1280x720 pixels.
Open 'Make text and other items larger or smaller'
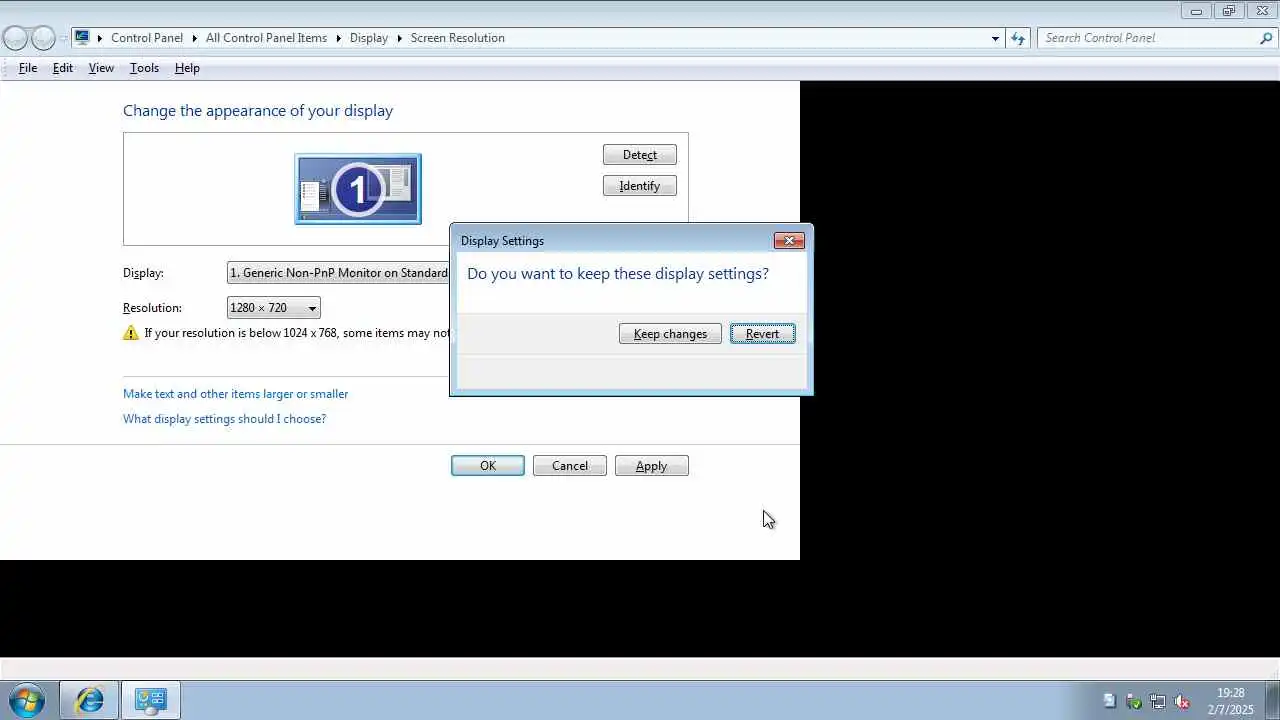[236, 394]
